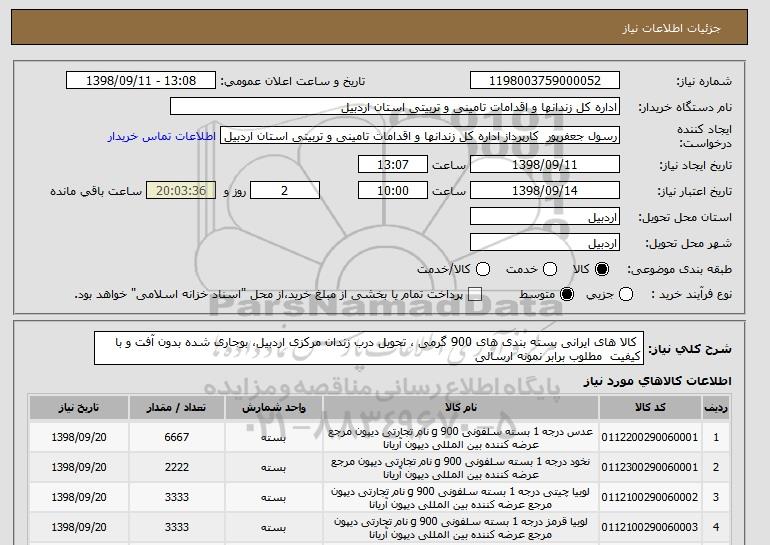Click the delivery province field اردبیل
This screenshot has height=545, width=770.
[x=545, y=217]
